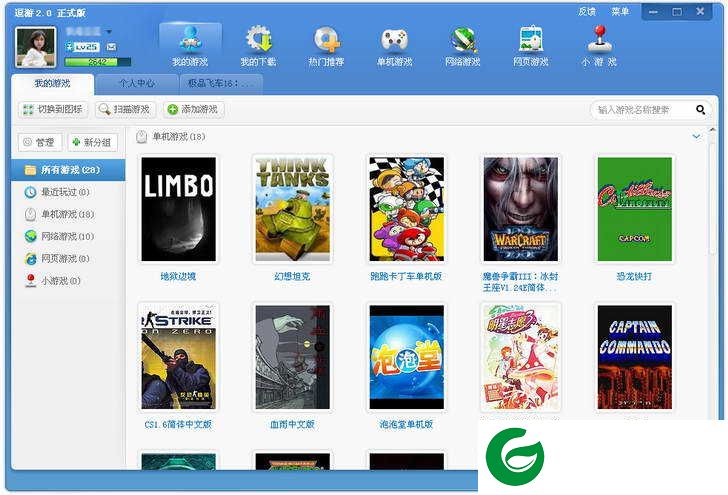Open 反馈 feedback menu
728x495 pixels.
(587, 12)
